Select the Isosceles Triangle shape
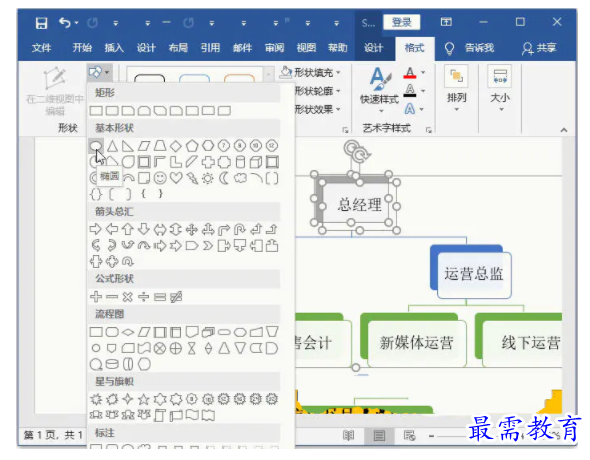The width and height of the screenshot is (590, 460). click(x=112, y=146)
